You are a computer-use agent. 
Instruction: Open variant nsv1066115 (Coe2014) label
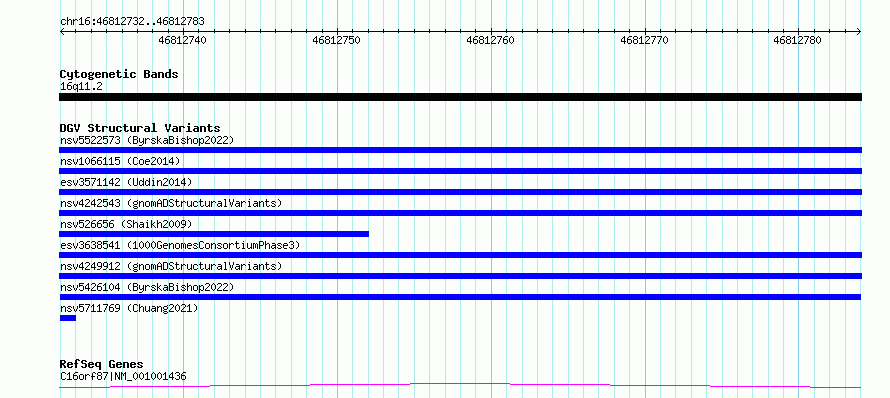(x=120, y=161)
